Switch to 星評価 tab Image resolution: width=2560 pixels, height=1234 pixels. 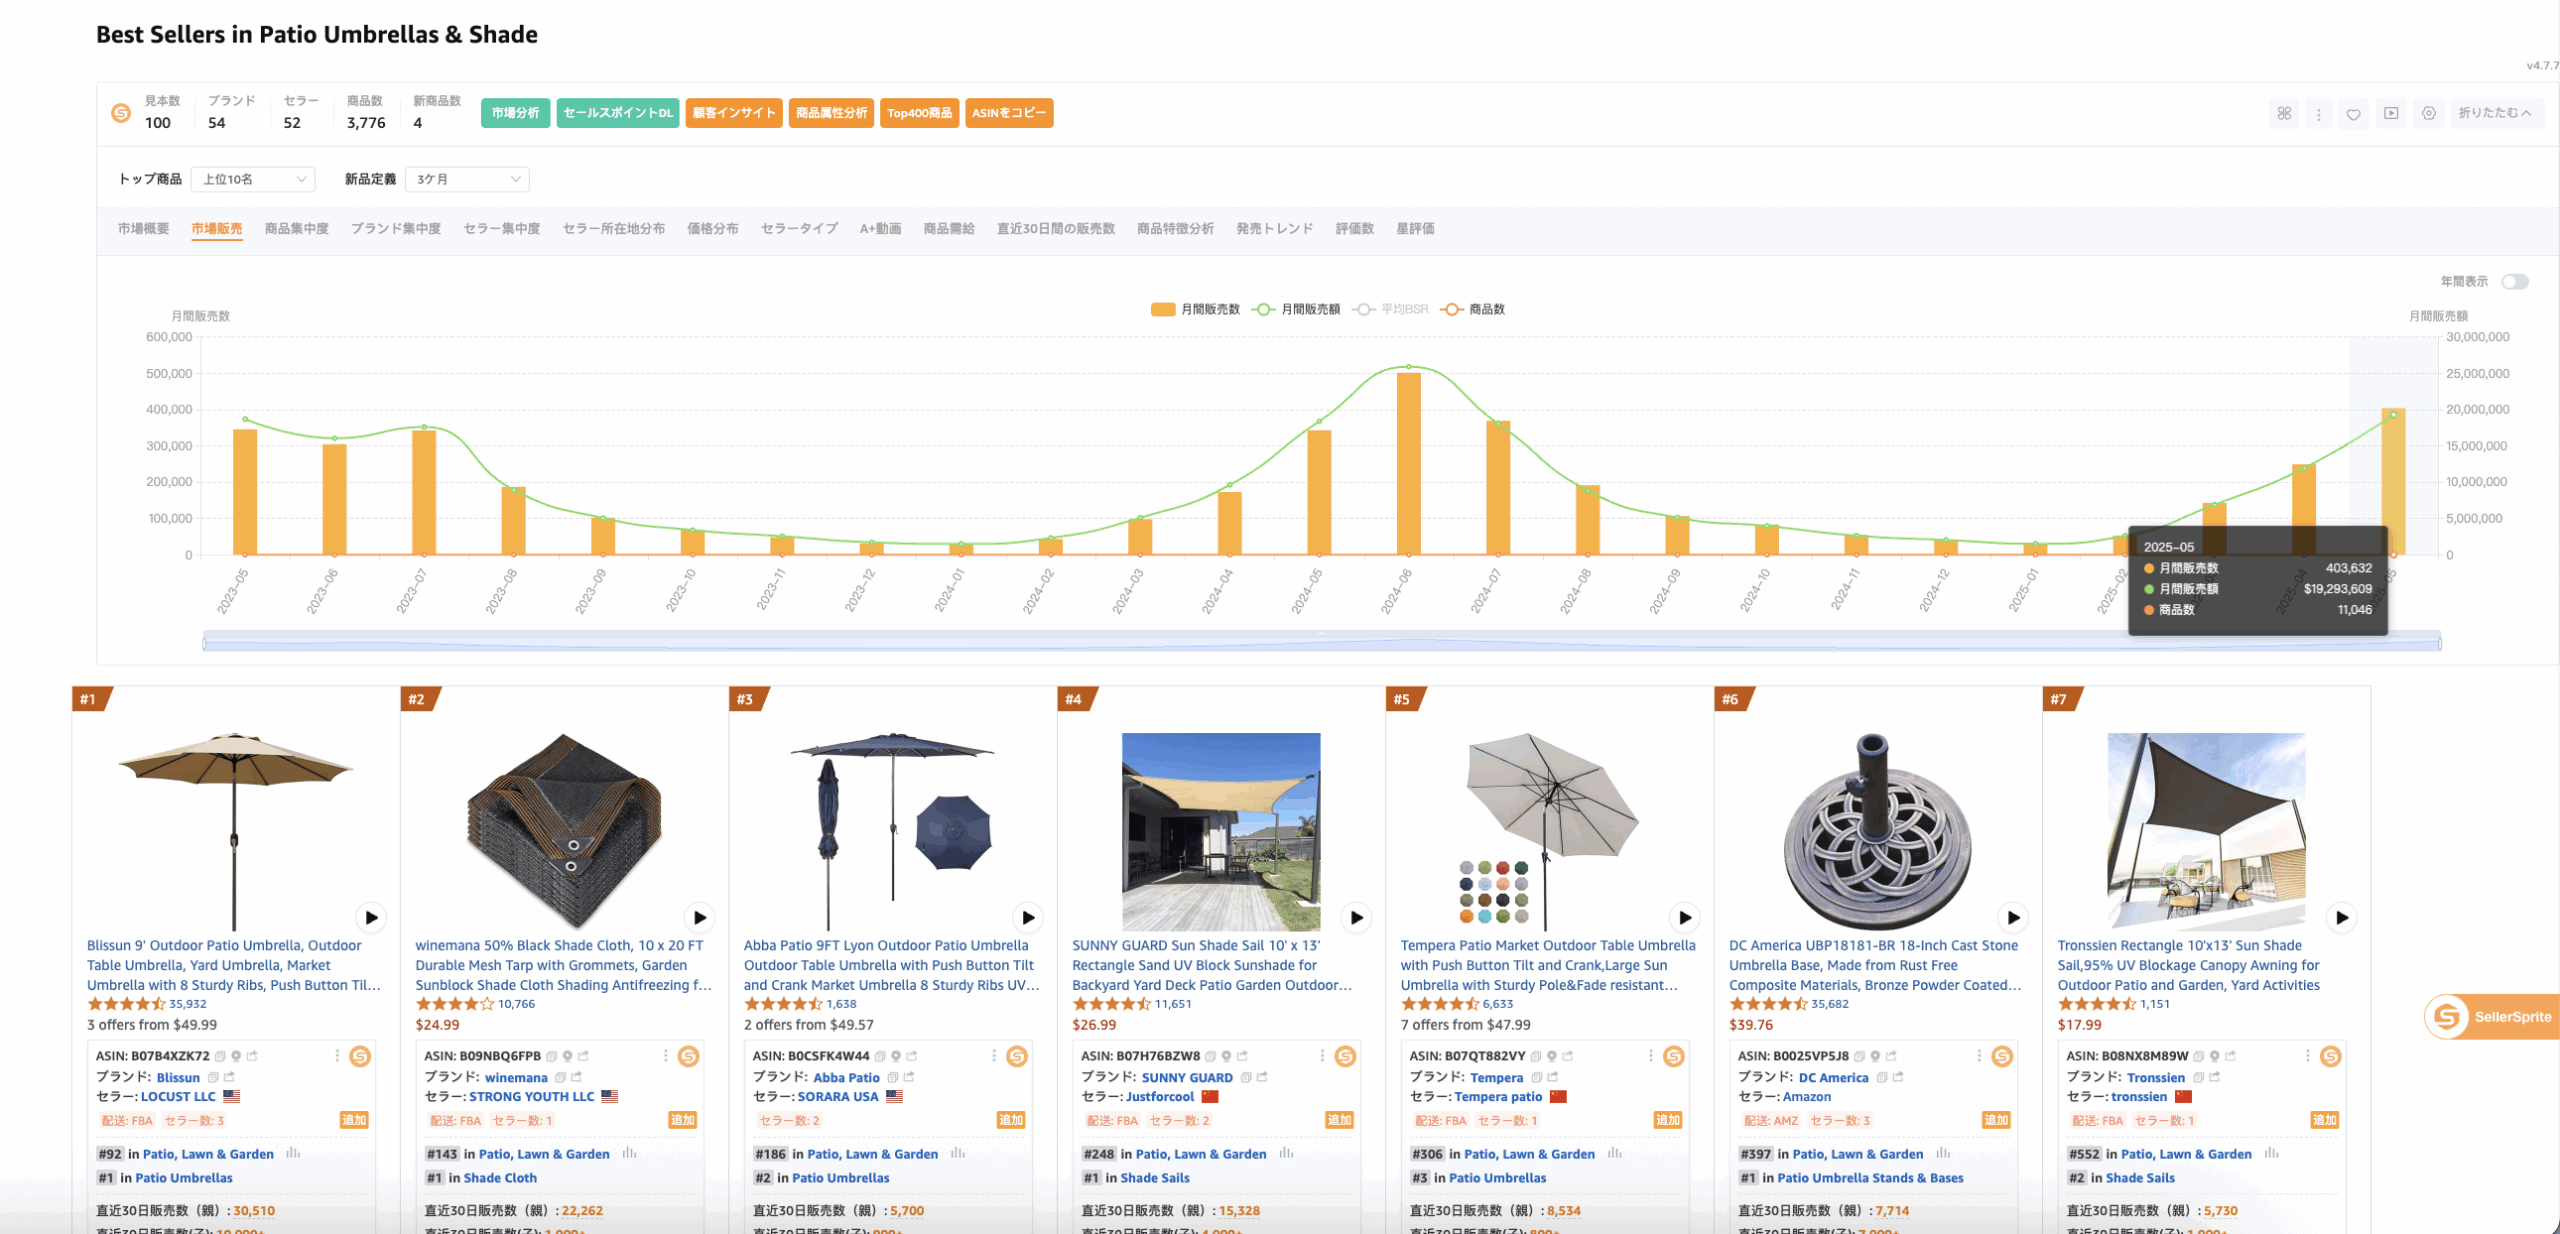pyautogui.click(x=1415, y=229)
